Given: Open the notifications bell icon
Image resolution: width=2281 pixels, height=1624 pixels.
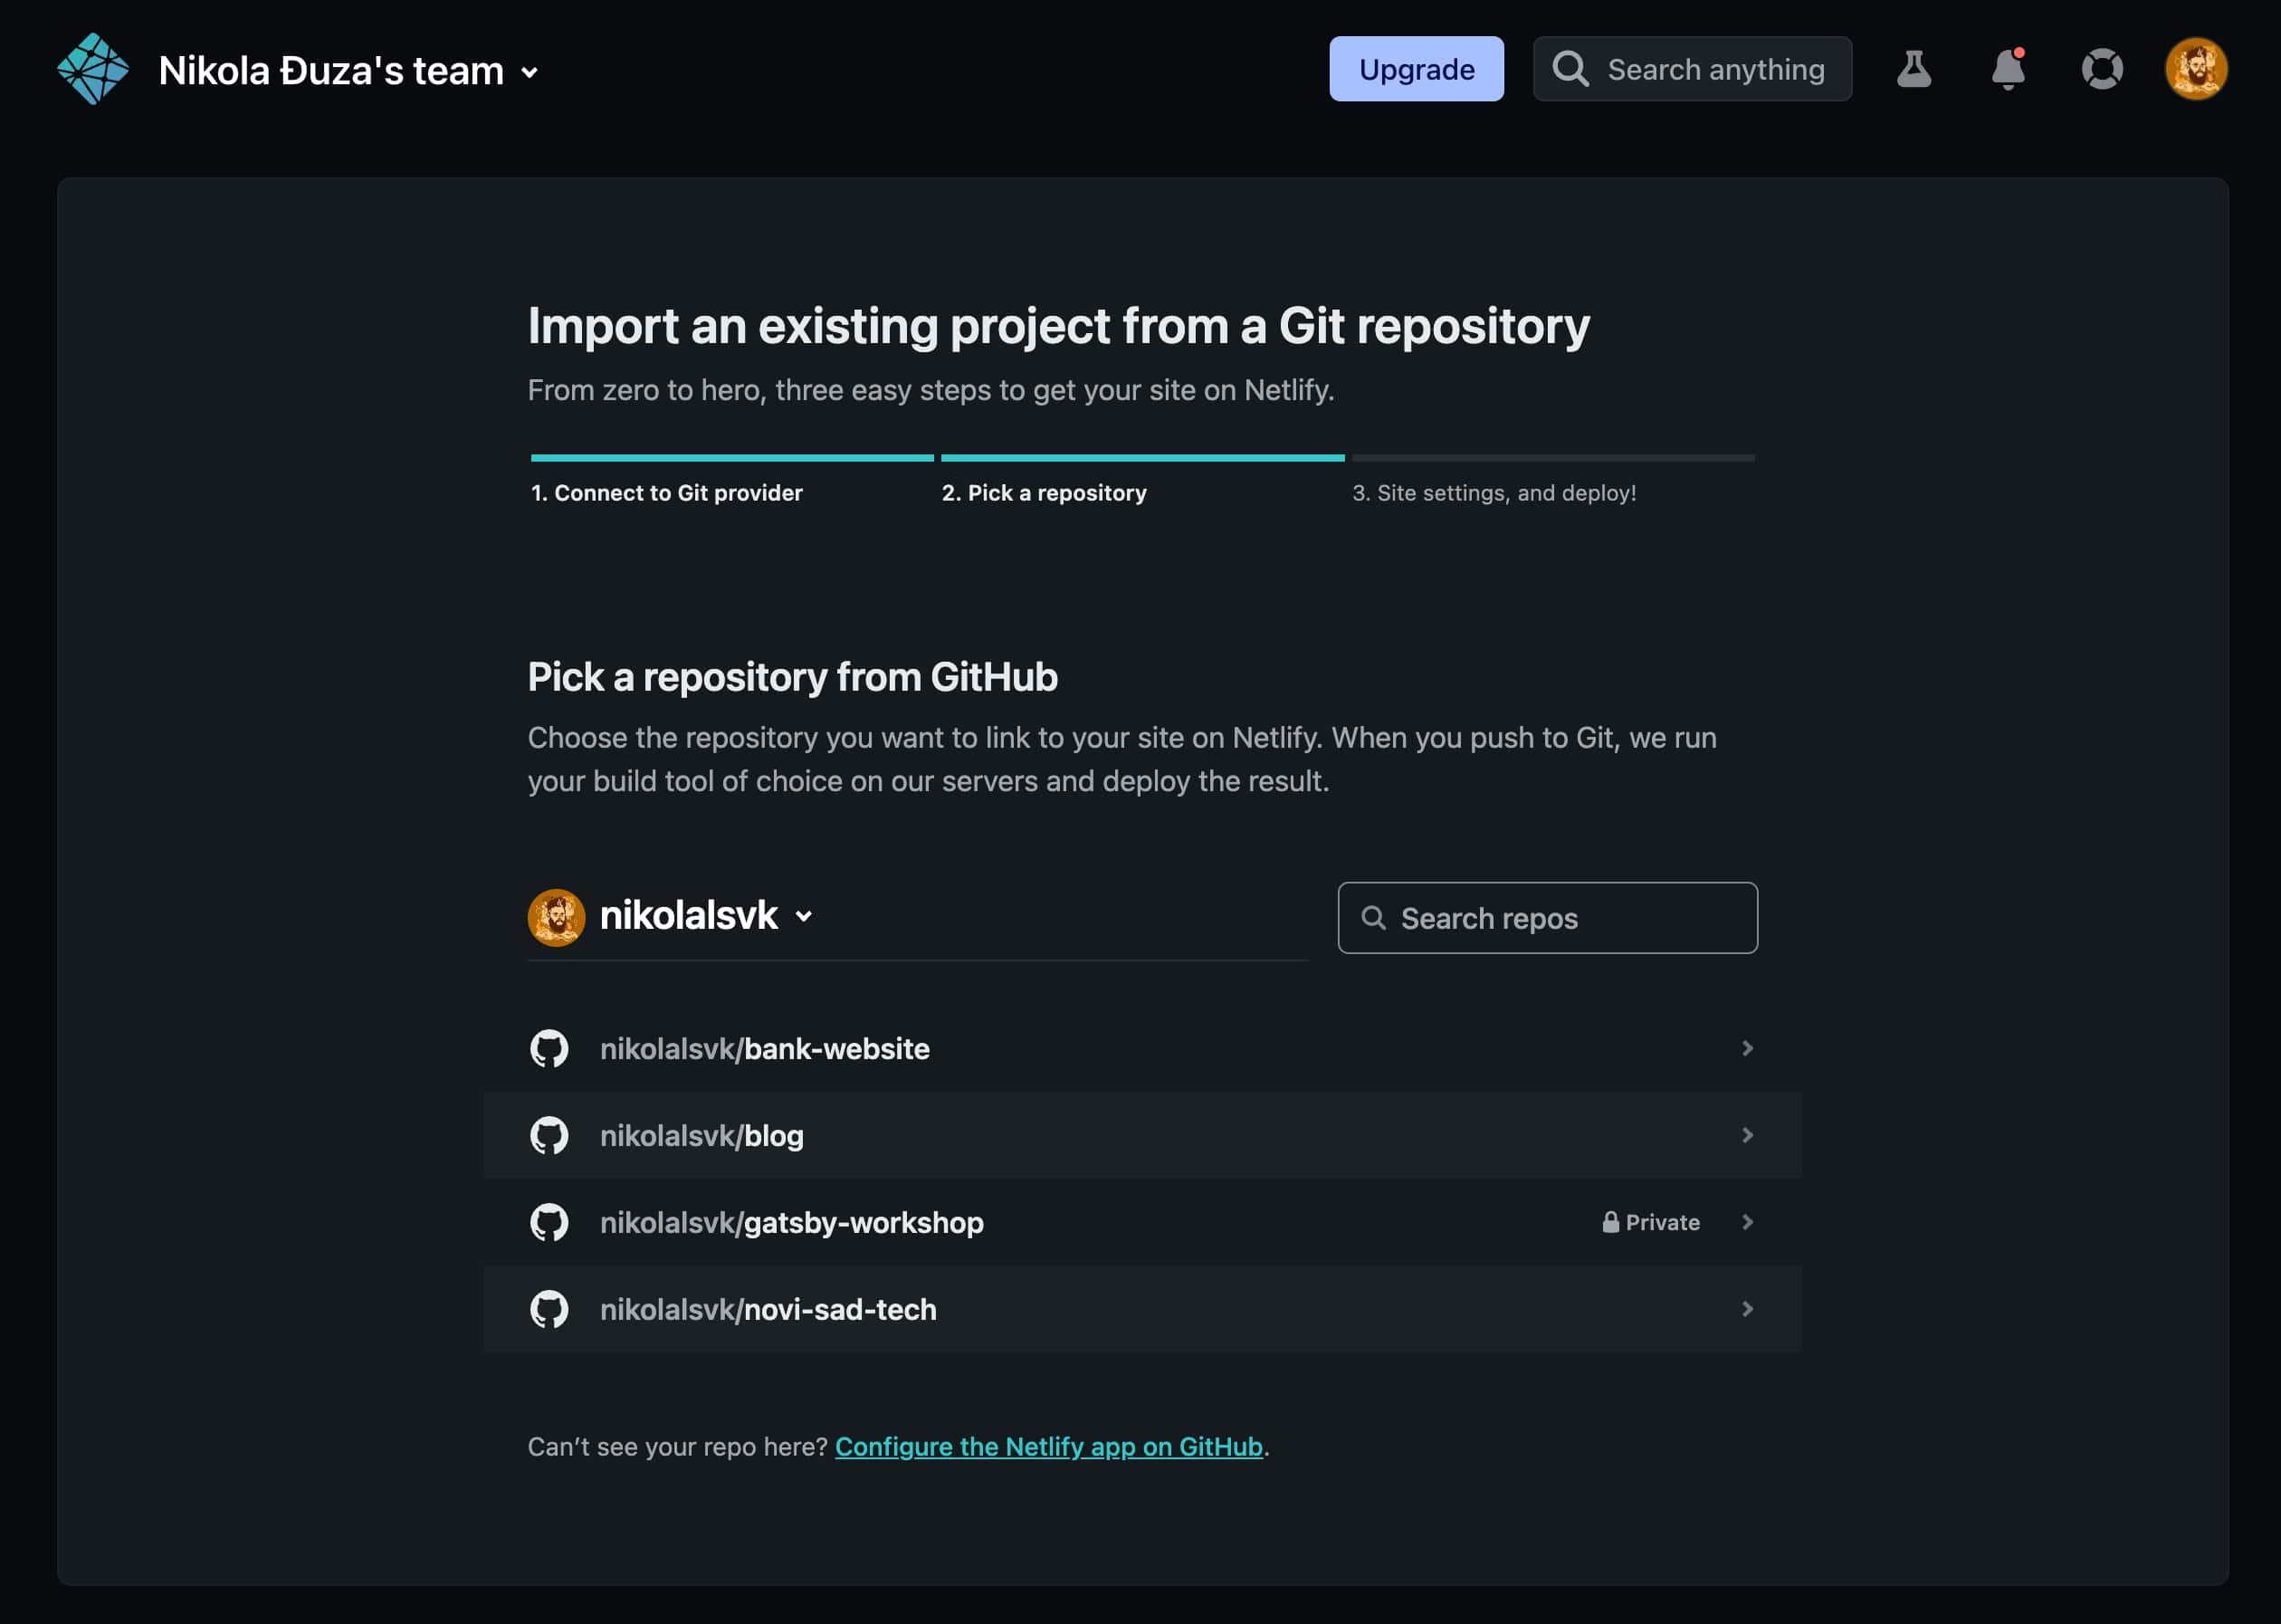Looking at the screenshot, I should (x=2007, y=69).
